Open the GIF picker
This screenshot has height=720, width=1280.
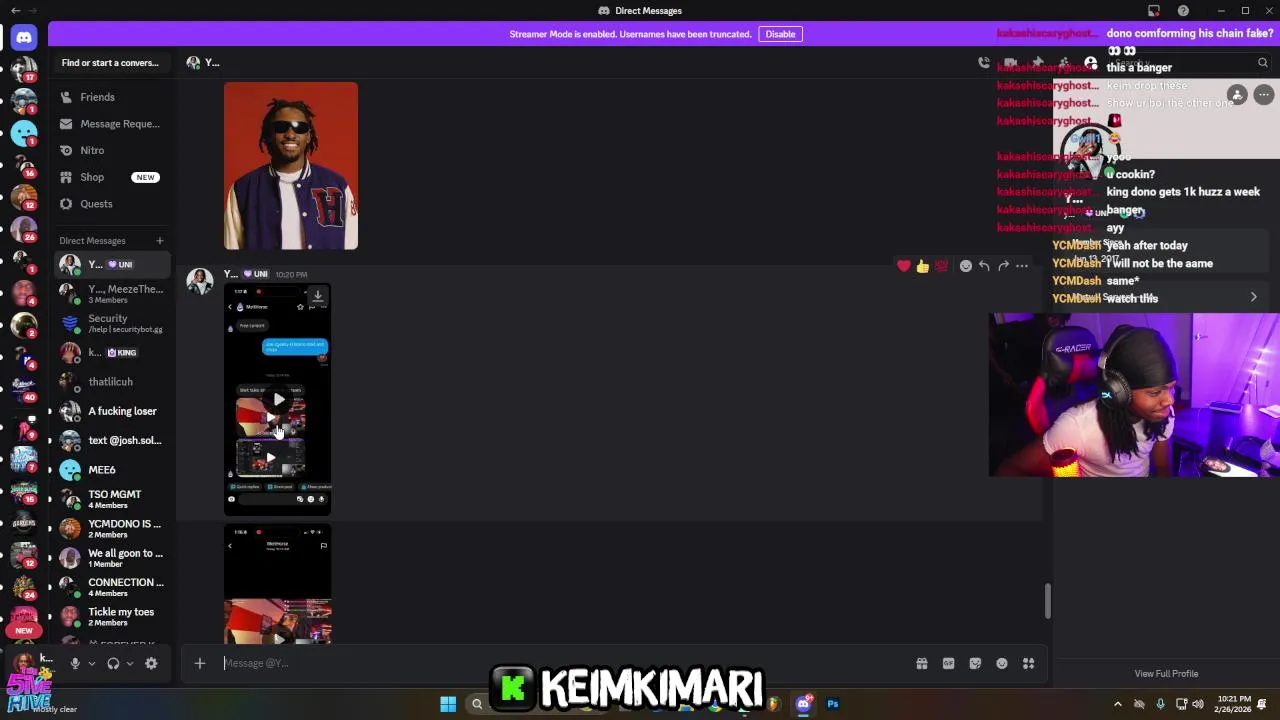[948, 663]
